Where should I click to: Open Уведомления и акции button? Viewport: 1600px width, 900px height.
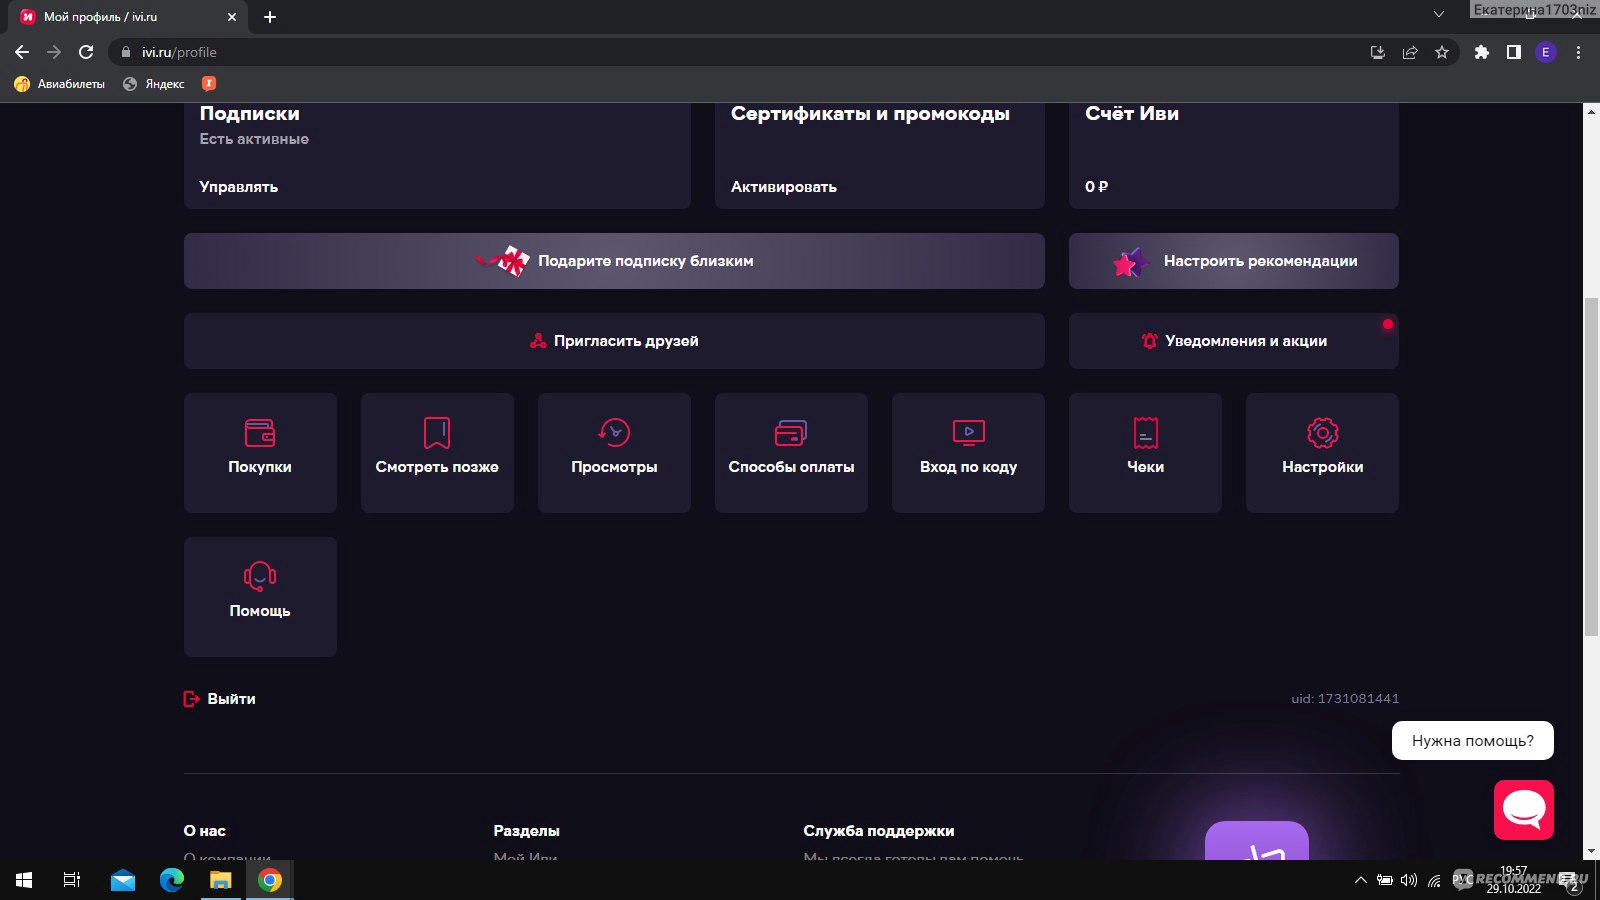[x=1234, y=341]
